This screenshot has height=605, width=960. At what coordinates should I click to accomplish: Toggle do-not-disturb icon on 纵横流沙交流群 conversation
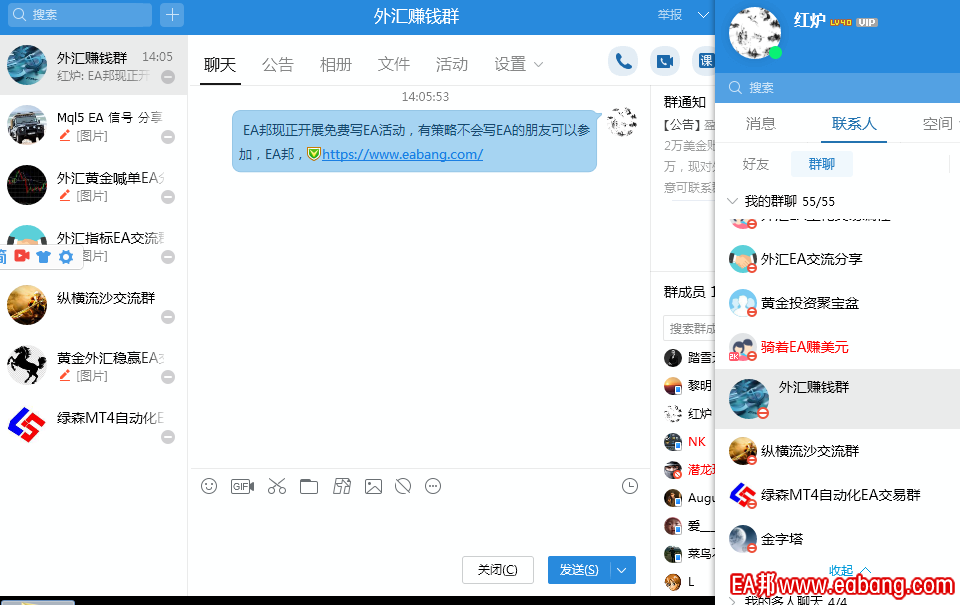(x=168, y=317)
